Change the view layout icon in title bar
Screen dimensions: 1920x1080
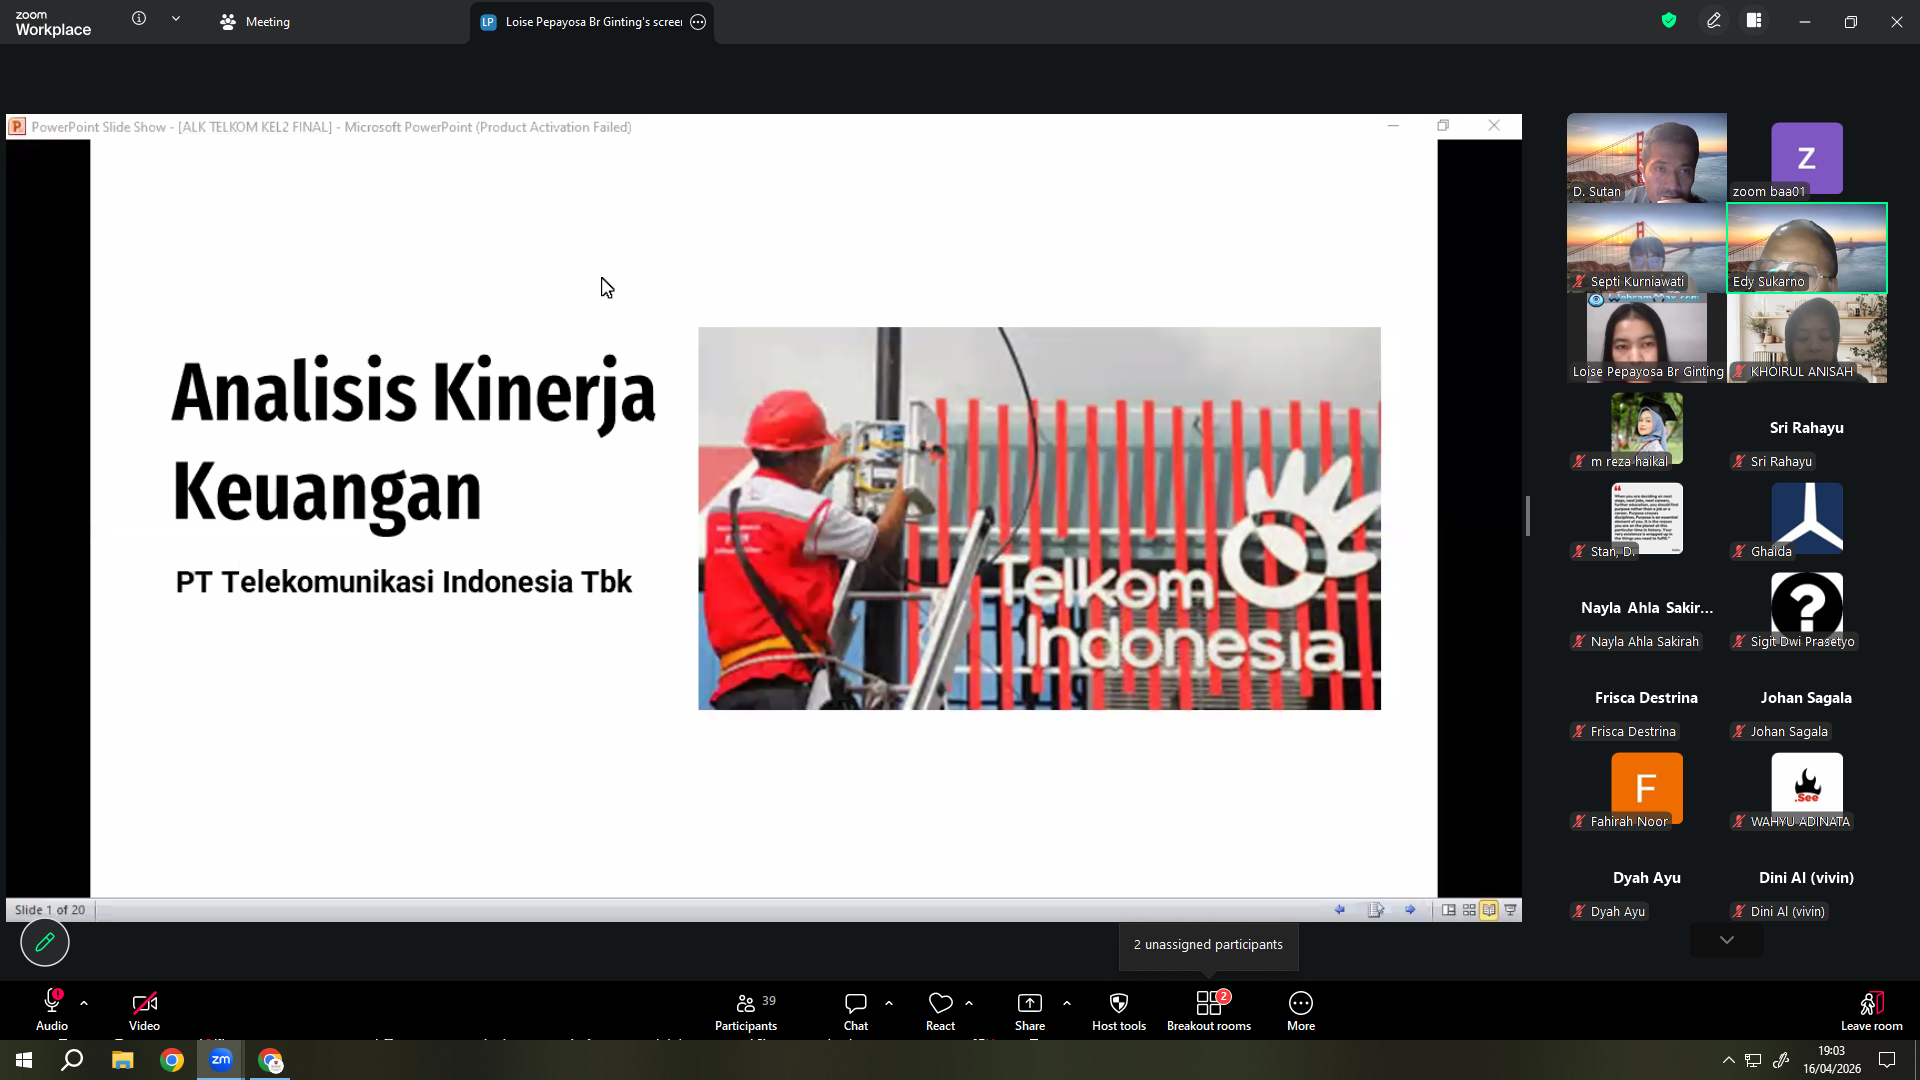(1754, 21)
